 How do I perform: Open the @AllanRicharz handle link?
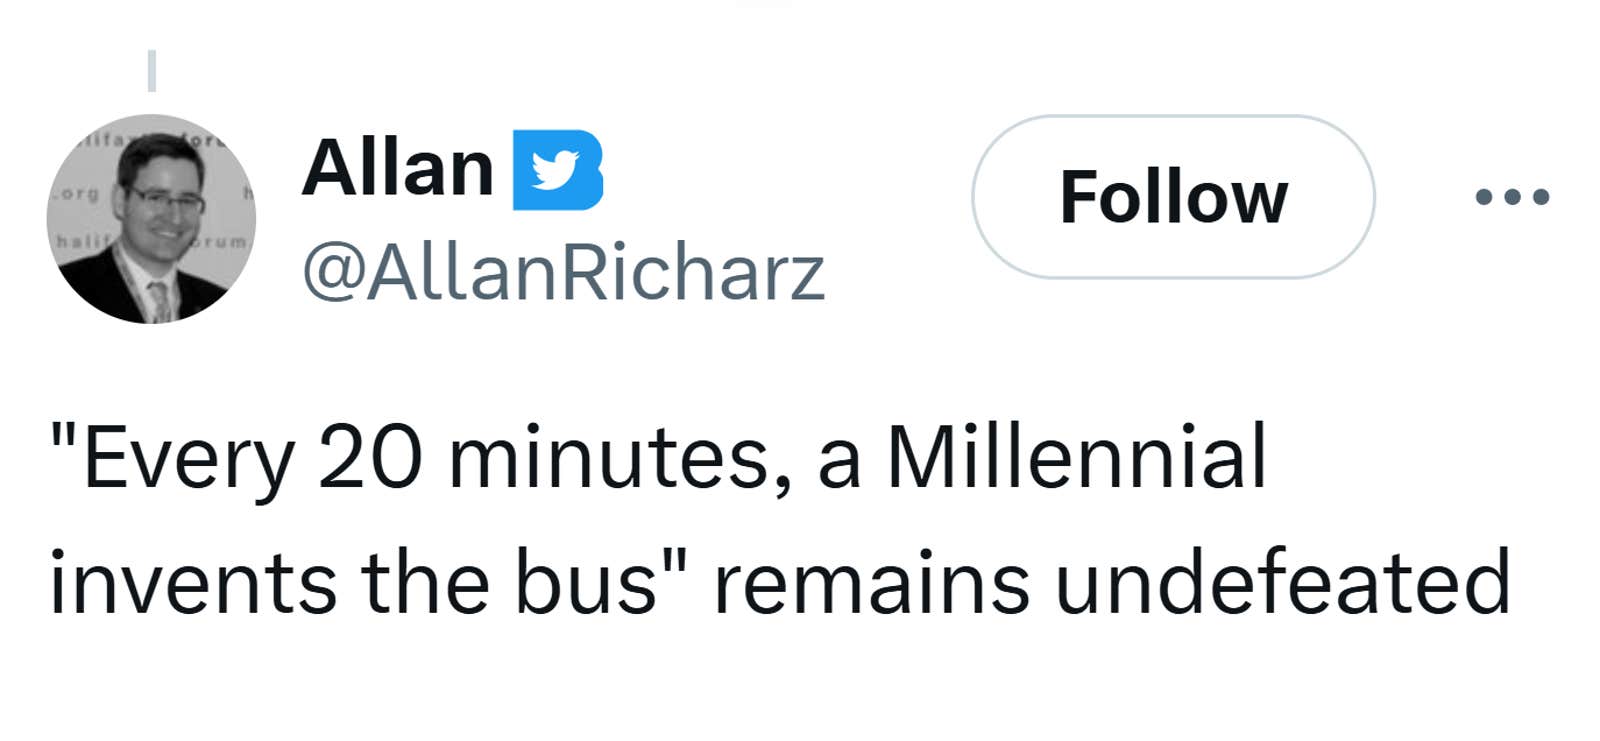coord(563,273)
